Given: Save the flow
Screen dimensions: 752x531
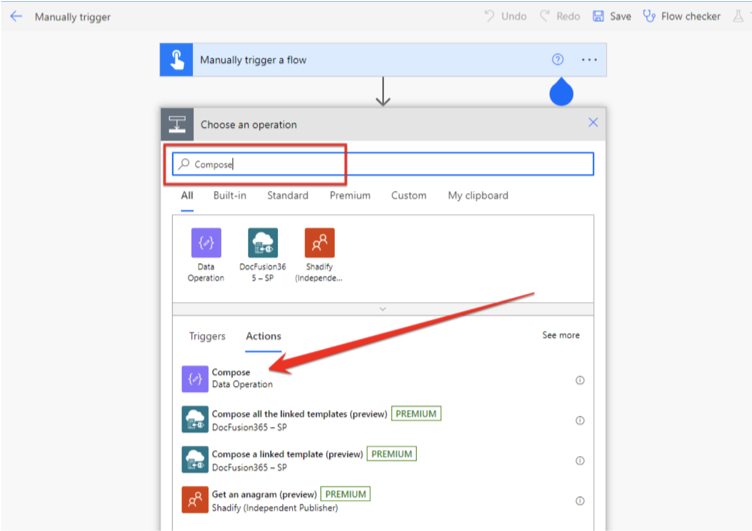Looking at the screenshot, I should point(612,17).
